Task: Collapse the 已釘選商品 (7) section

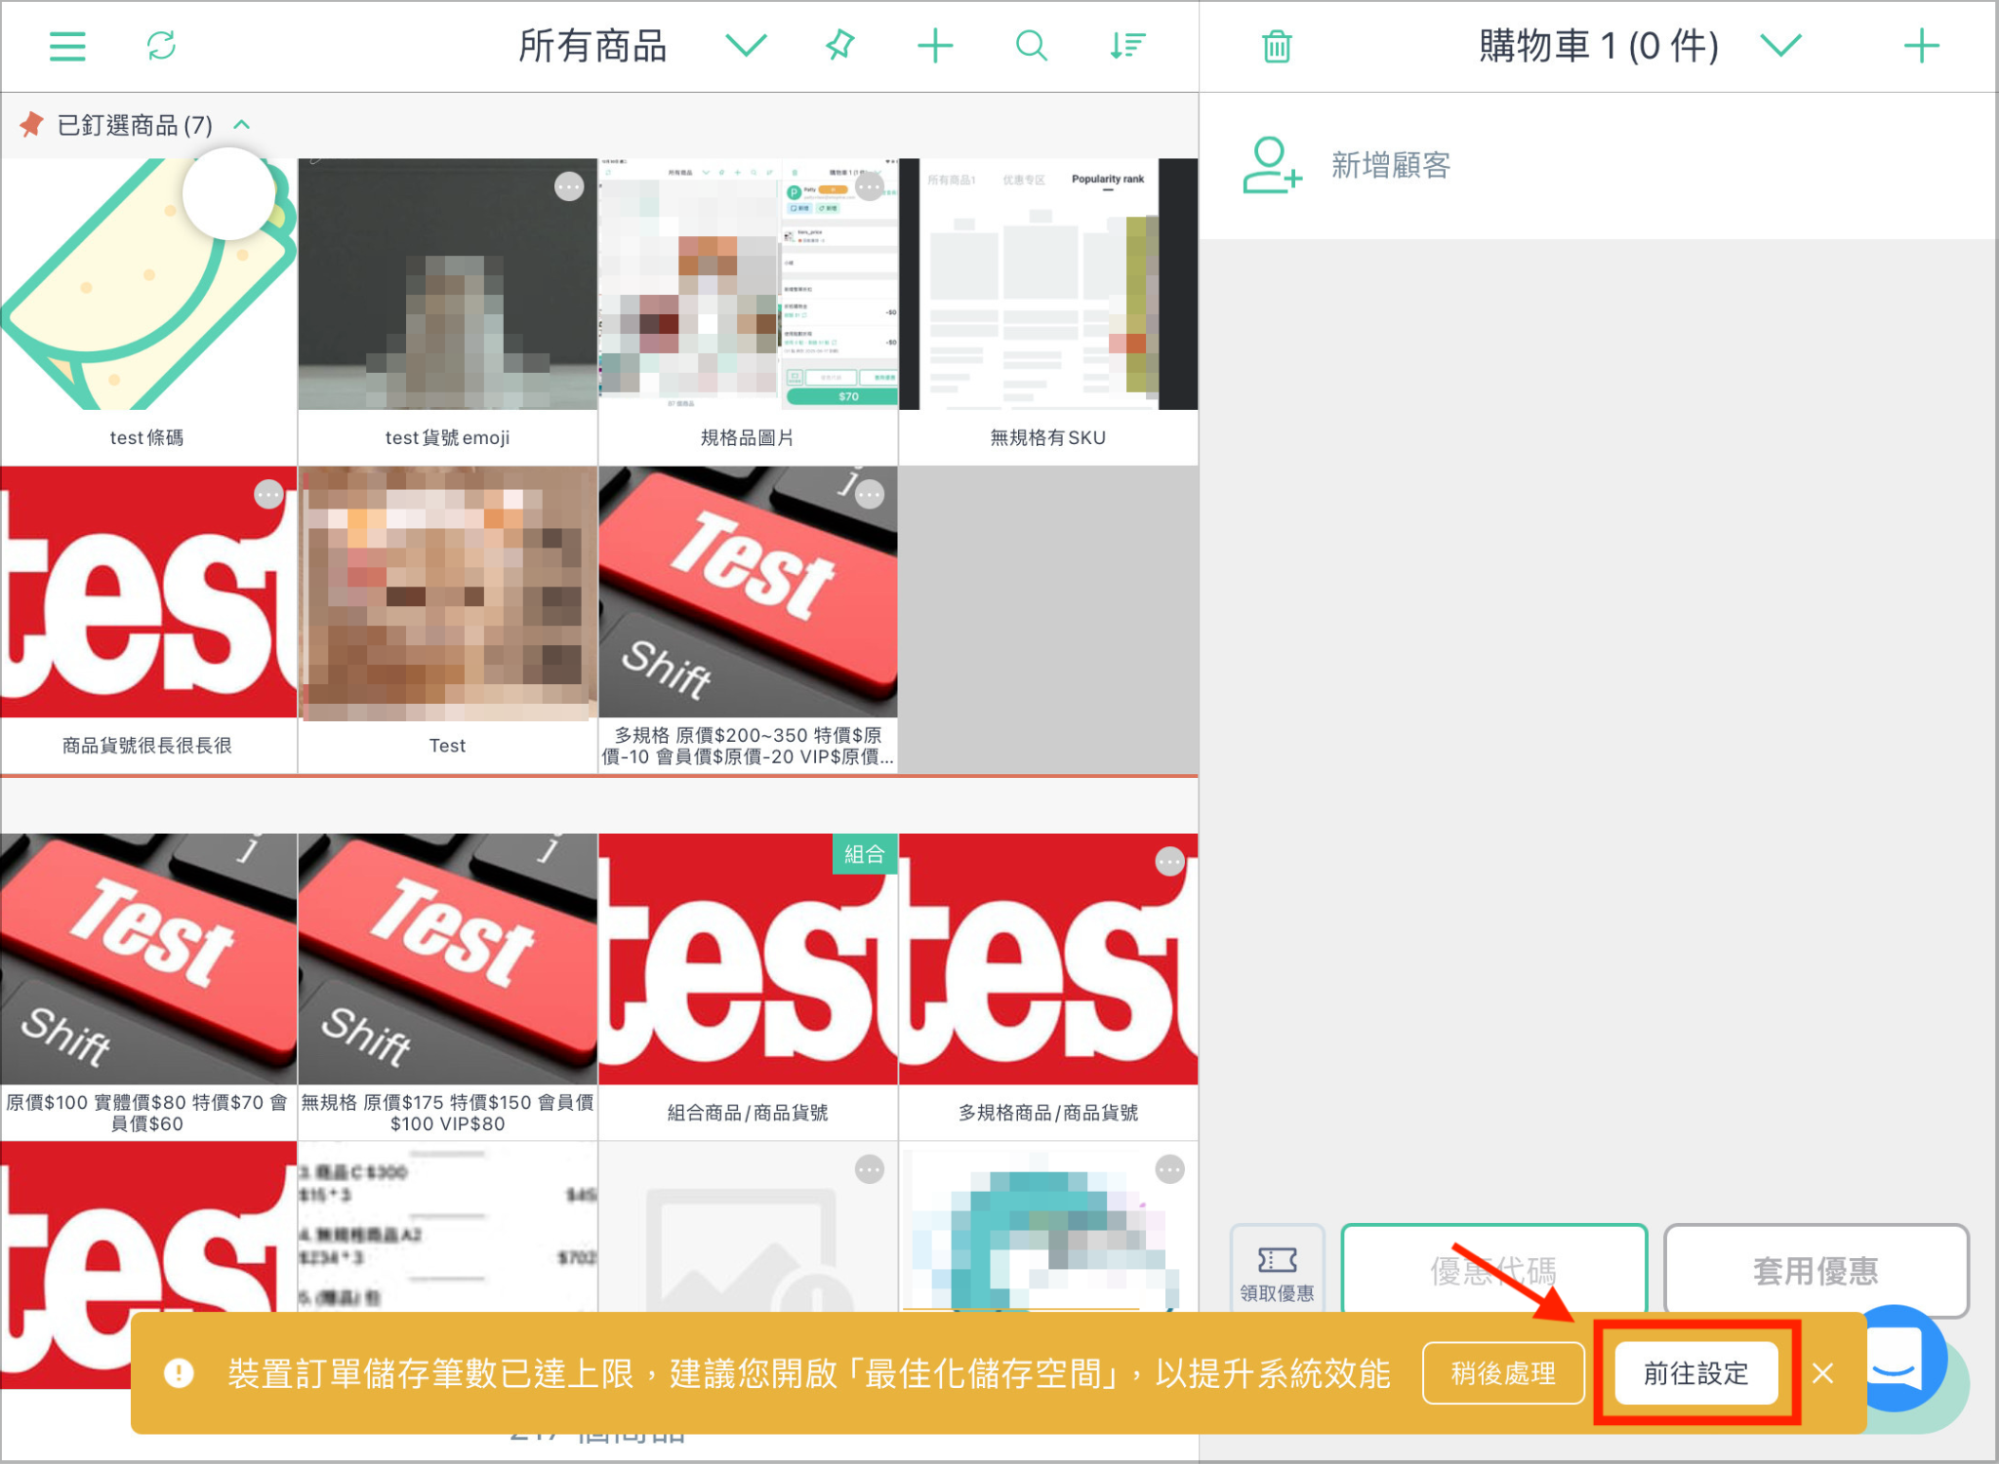Action: [241, 125]
